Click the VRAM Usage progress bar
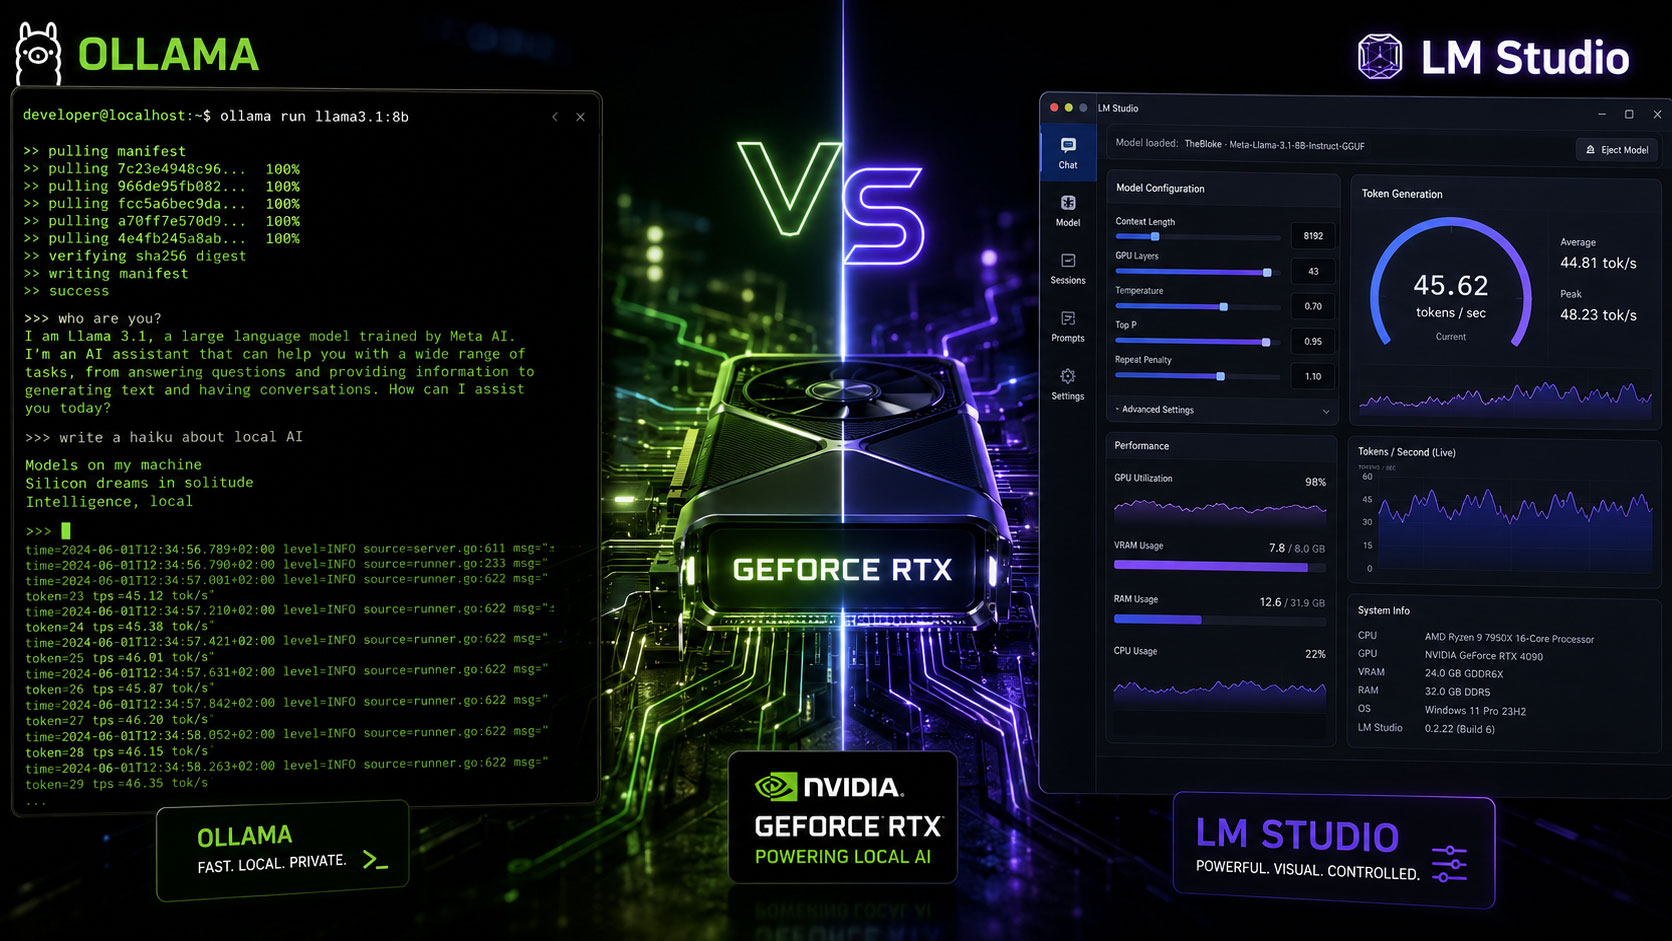The height and width of the screenshot is (941, 1672). pos(1220,567)
